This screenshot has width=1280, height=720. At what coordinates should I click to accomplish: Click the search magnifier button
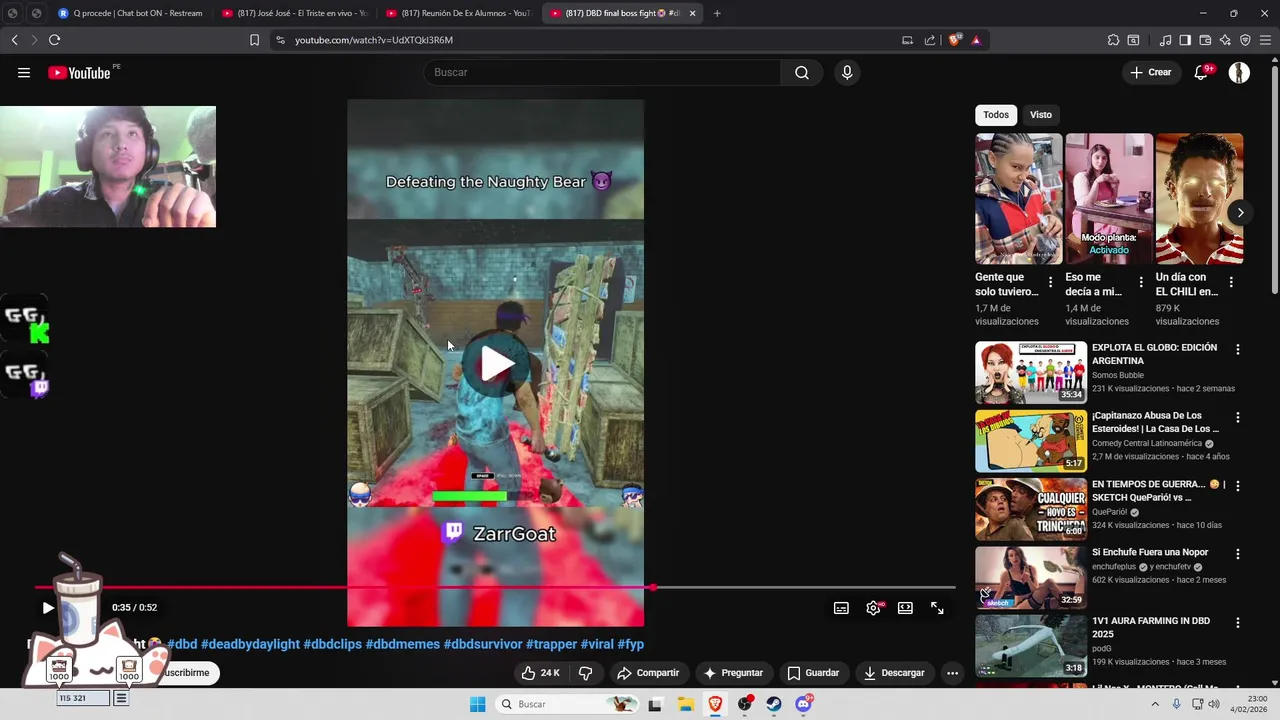point(802,72)
